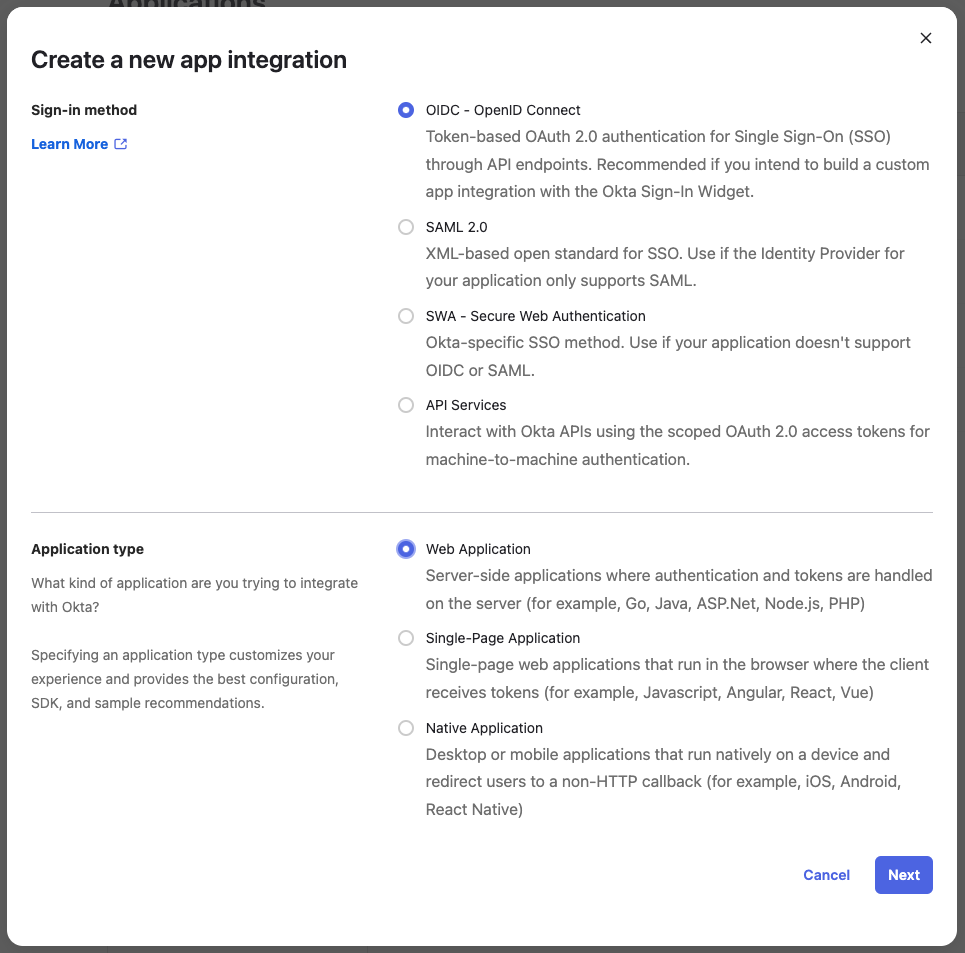Select Native Application as the application type

[406, 728]
